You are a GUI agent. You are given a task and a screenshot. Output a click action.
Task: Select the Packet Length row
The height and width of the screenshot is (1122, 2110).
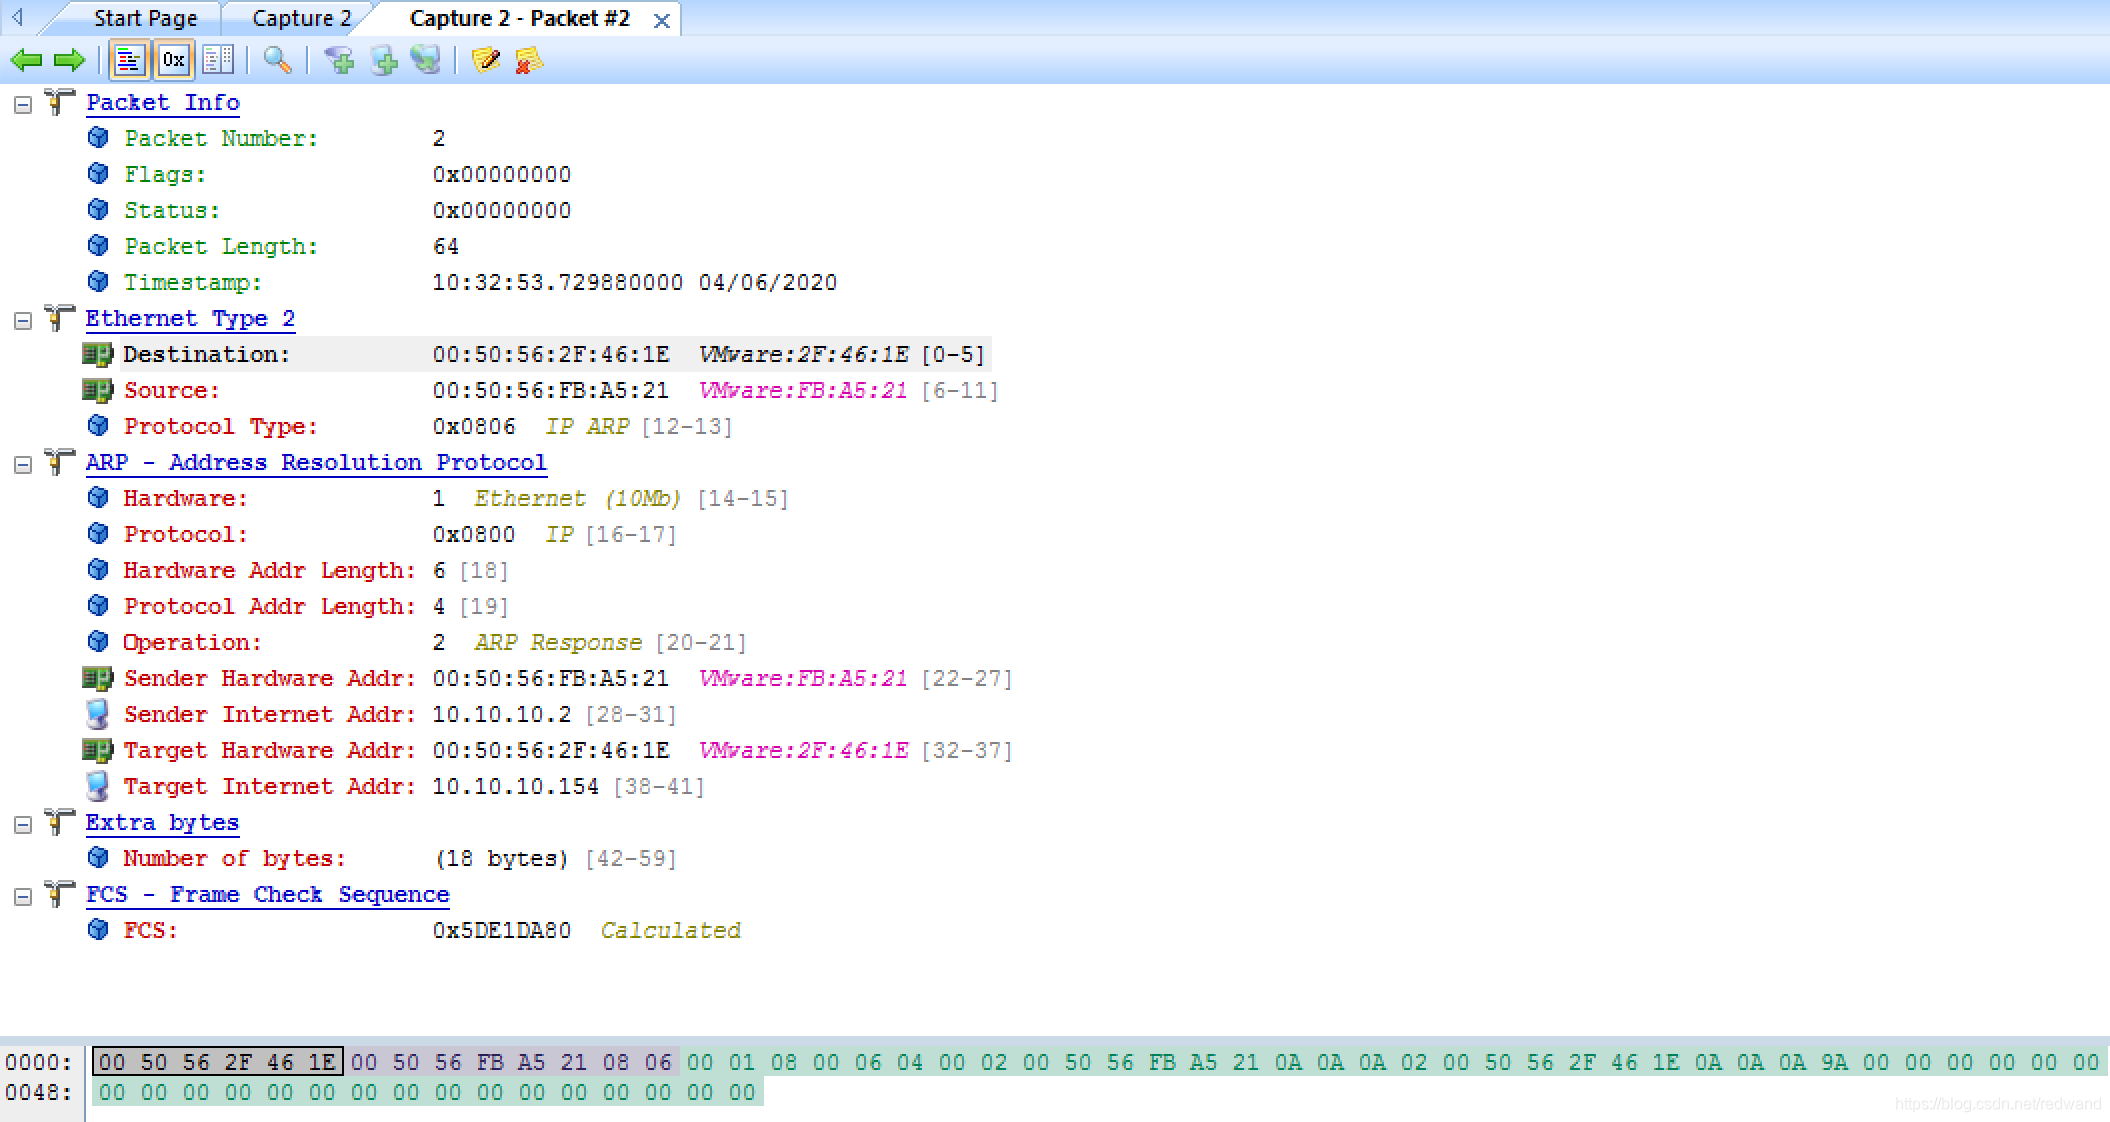click(291, 246)
